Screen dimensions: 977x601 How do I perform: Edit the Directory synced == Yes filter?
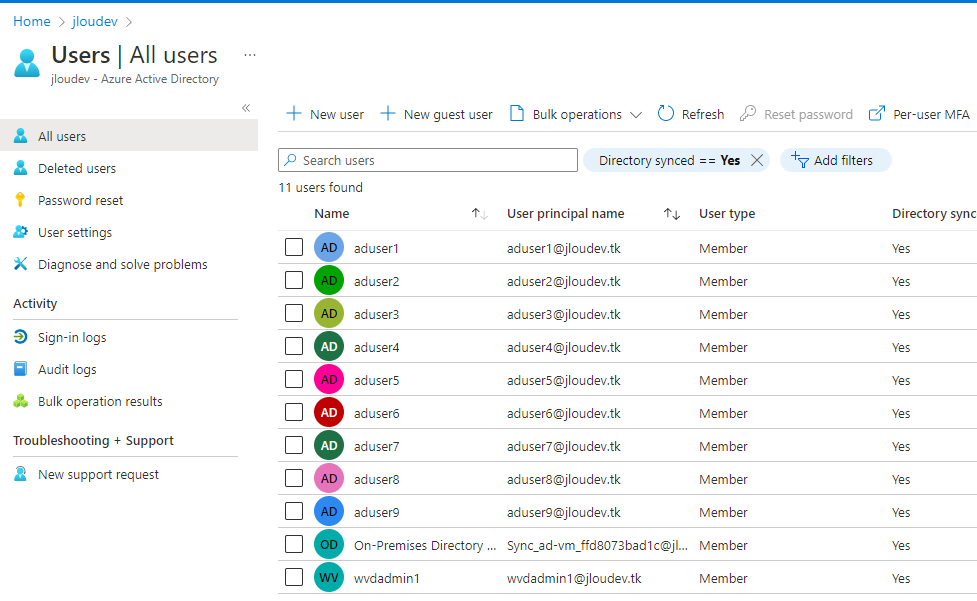click(669, 160)
